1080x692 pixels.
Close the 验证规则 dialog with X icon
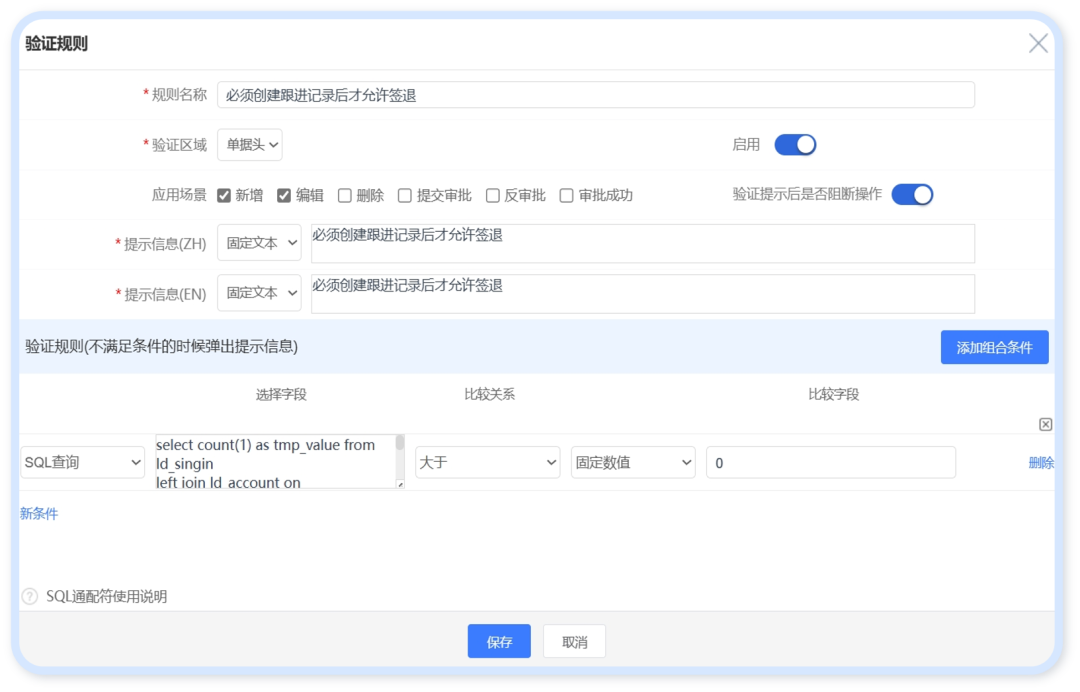(x=1038, y=43)
